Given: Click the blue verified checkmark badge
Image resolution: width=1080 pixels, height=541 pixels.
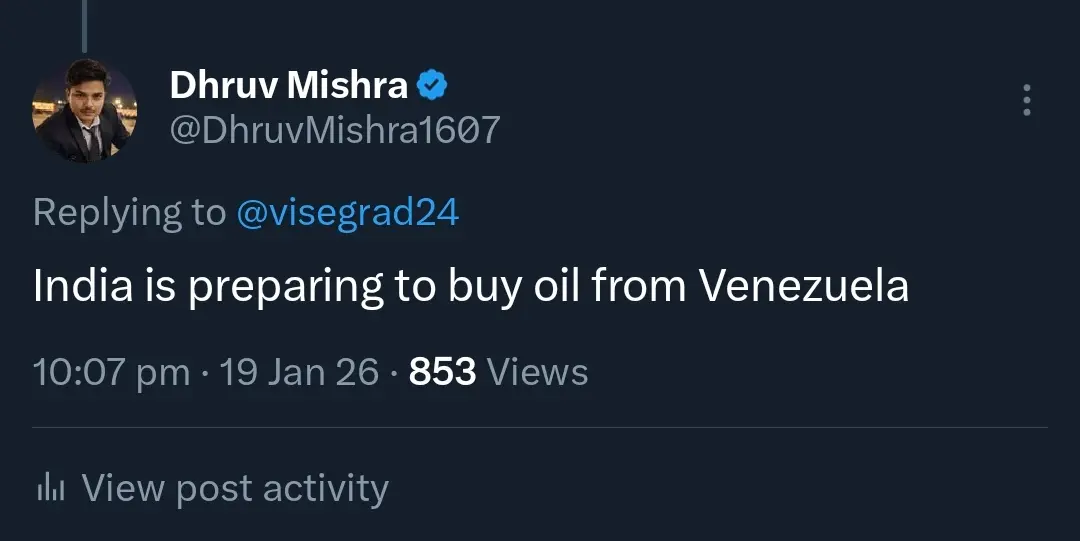Looking at the screenshot, I should (x=431, y=86).
